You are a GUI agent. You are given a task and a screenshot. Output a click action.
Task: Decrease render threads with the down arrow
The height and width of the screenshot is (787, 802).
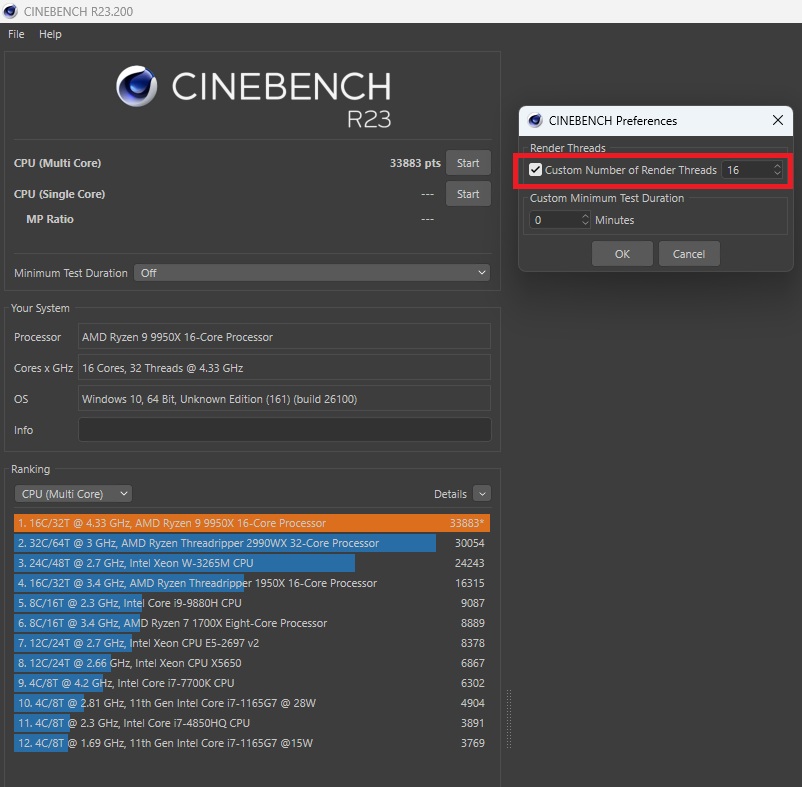pos(777,174)
